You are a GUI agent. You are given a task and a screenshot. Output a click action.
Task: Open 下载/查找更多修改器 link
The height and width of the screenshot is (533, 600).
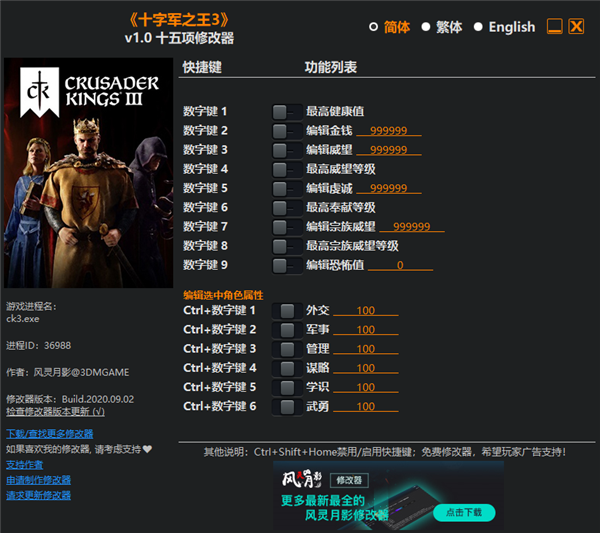coord(49,434)
